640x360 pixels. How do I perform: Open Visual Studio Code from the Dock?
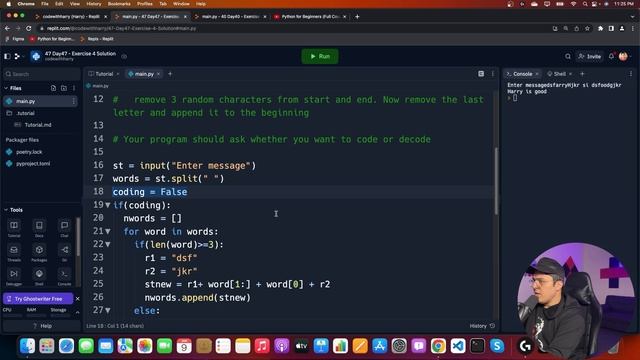pos(458,346)
